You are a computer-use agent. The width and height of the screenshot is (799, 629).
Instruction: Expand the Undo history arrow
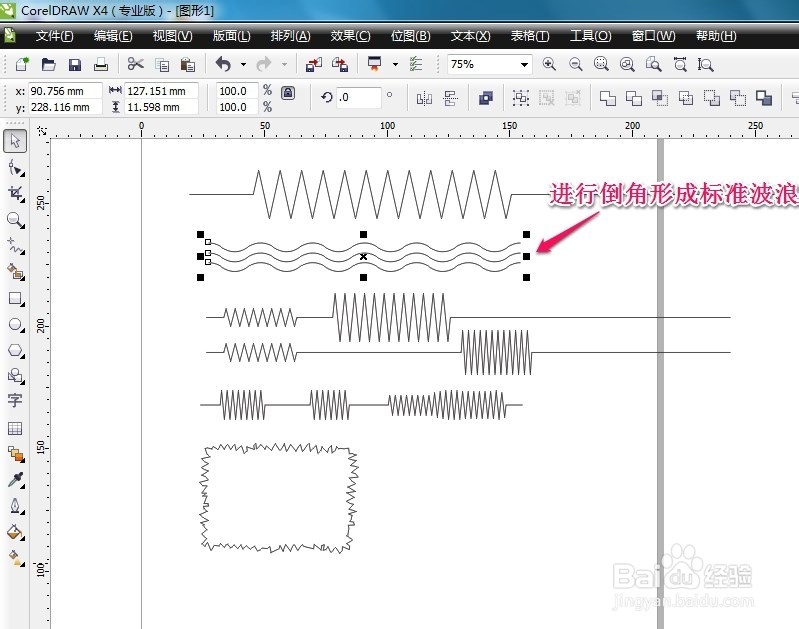coord(243,64)
